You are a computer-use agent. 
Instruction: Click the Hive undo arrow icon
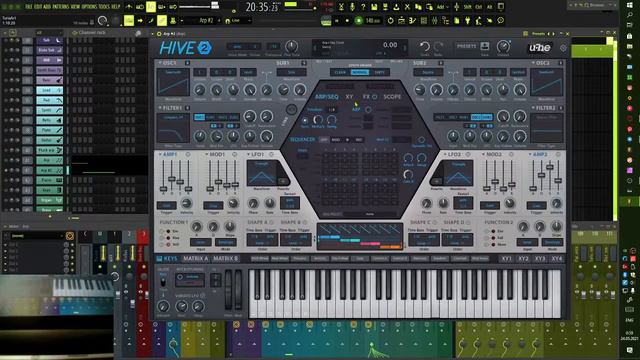pos(424,47)
